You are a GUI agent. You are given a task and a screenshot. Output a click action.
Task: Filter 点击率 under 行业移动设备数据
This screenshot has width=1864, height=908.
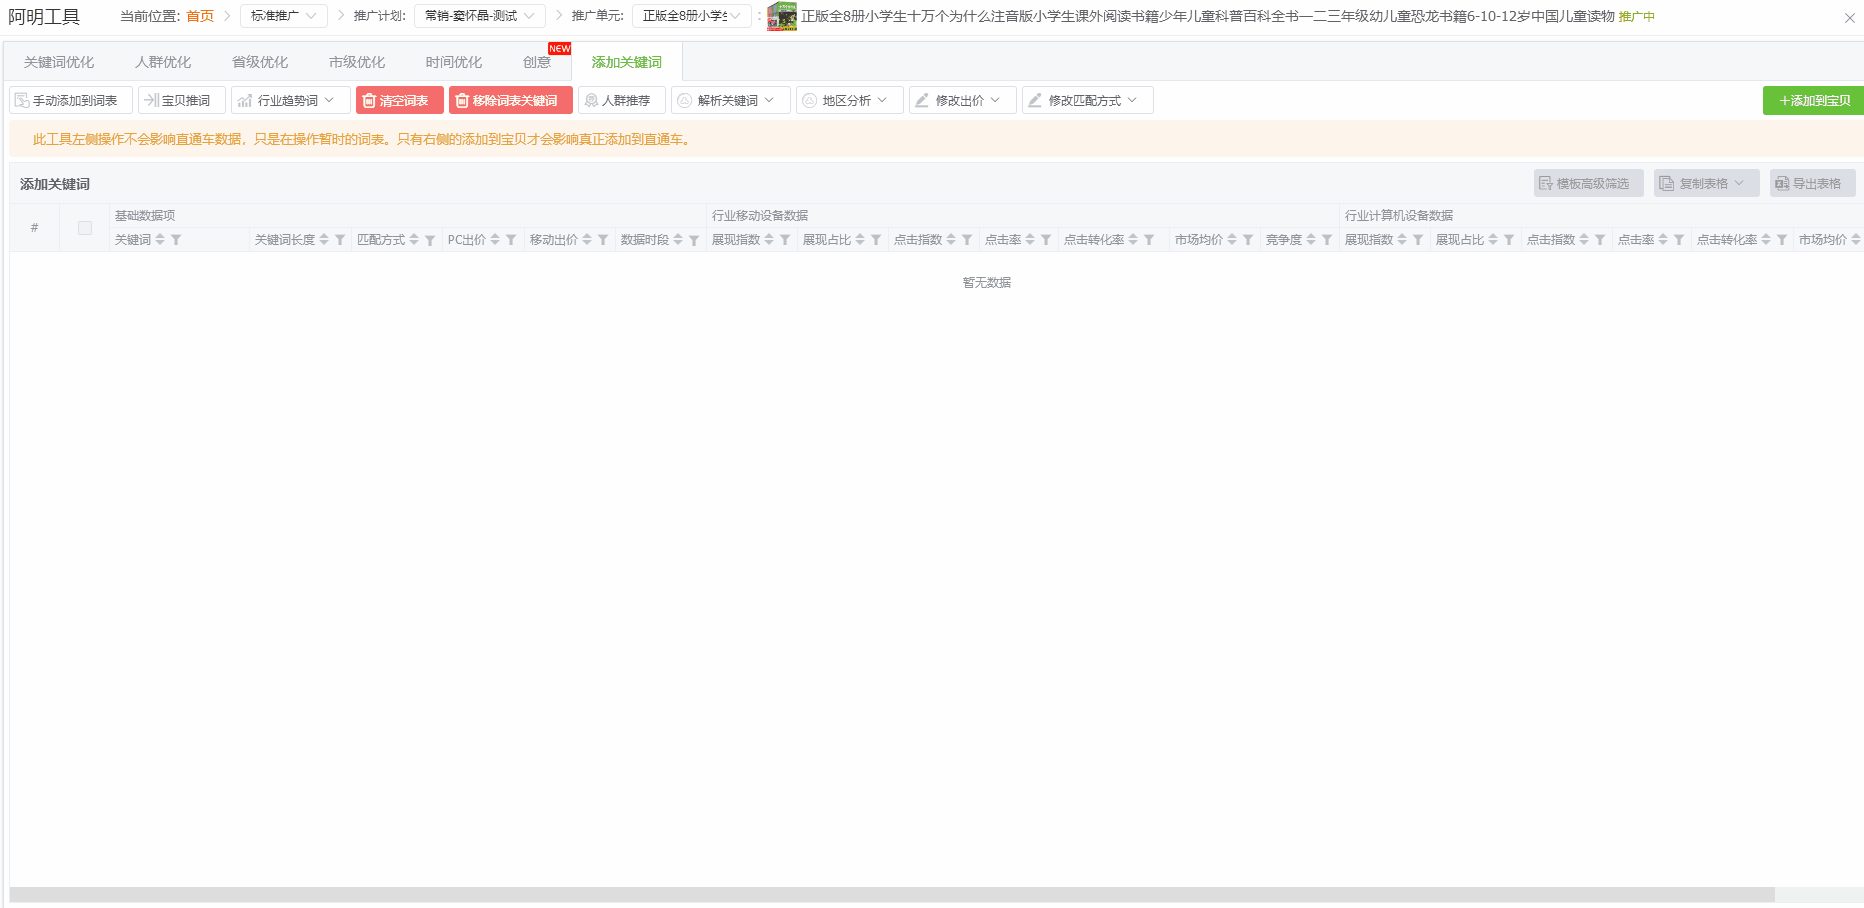[x=1046, y=240]
